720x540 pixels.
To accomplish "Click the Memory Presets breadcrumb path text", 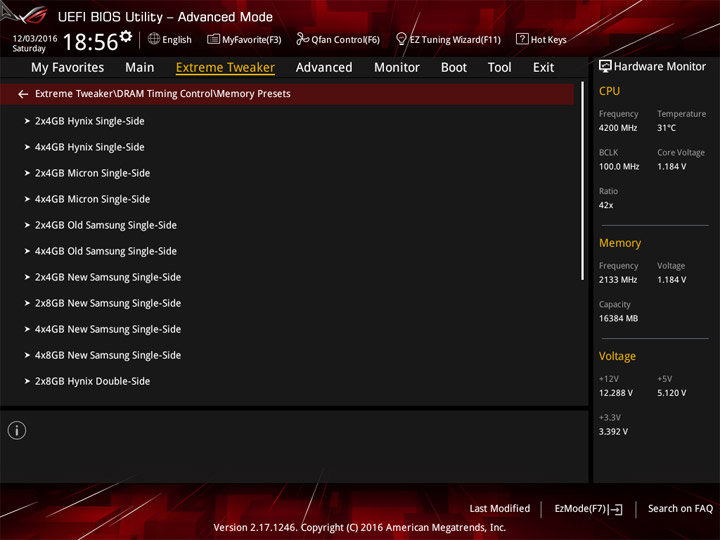I will pos(163,94).
